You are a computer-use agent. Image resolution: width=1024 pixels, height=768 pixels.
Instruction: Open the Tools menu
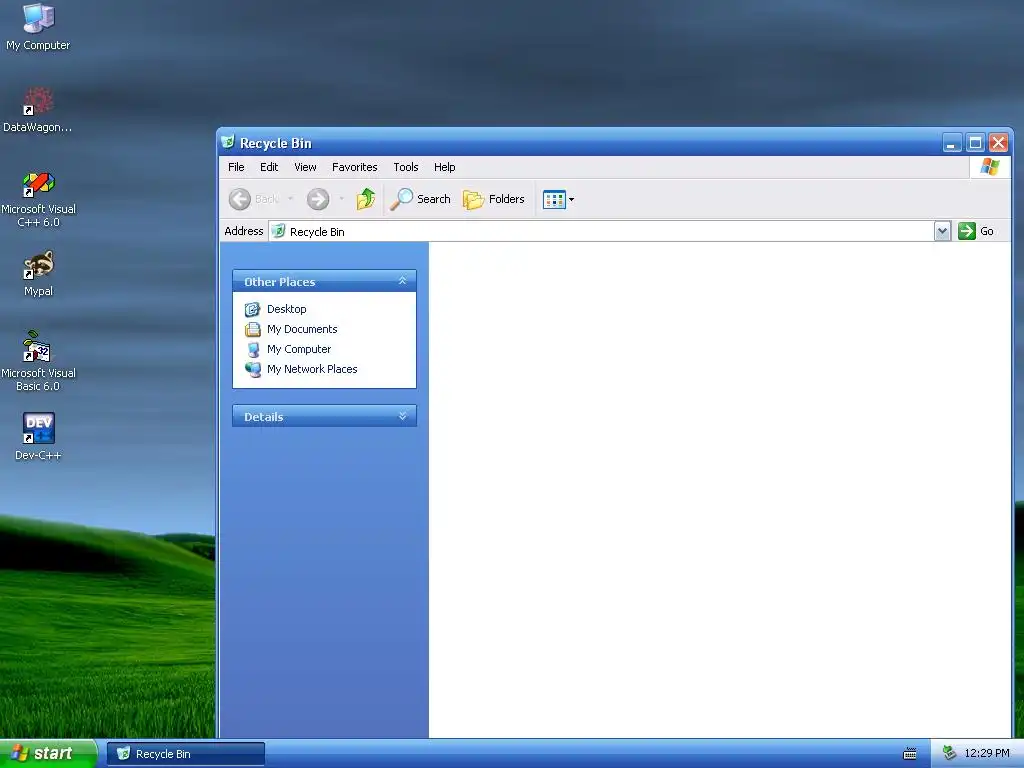406,167
